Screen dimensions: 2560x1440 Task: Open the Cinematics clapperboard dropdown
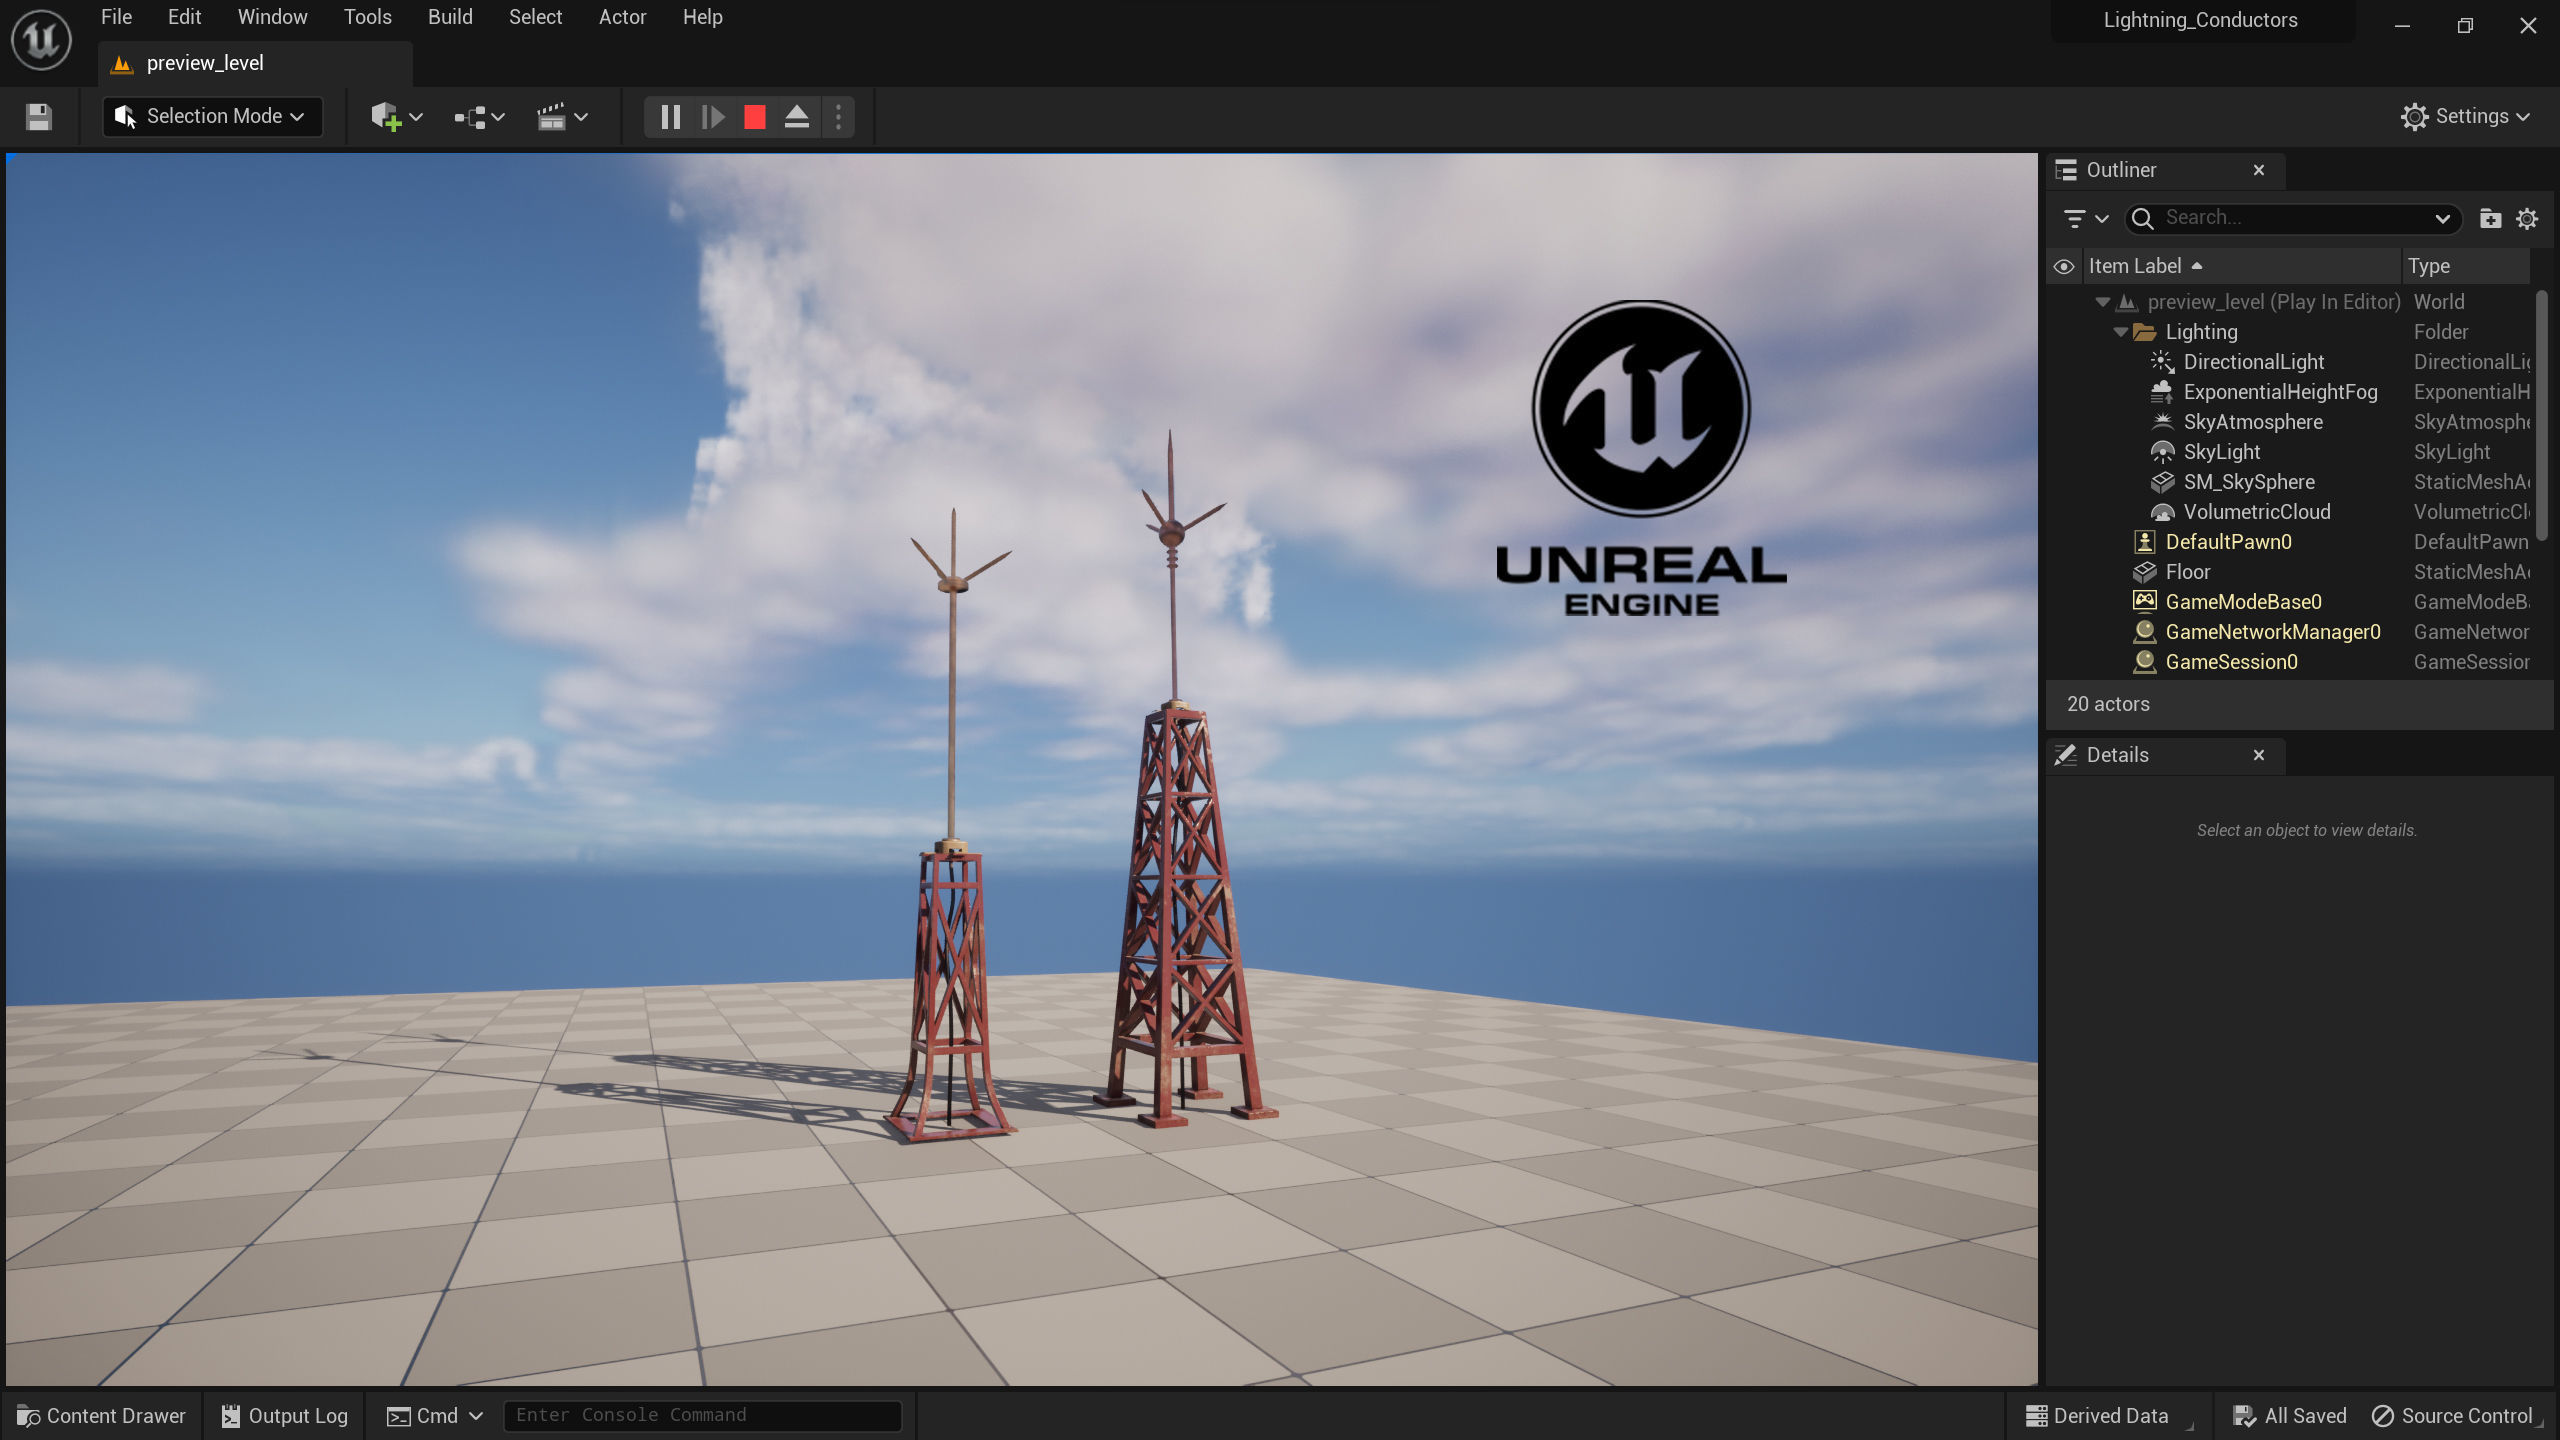[562, 117]
